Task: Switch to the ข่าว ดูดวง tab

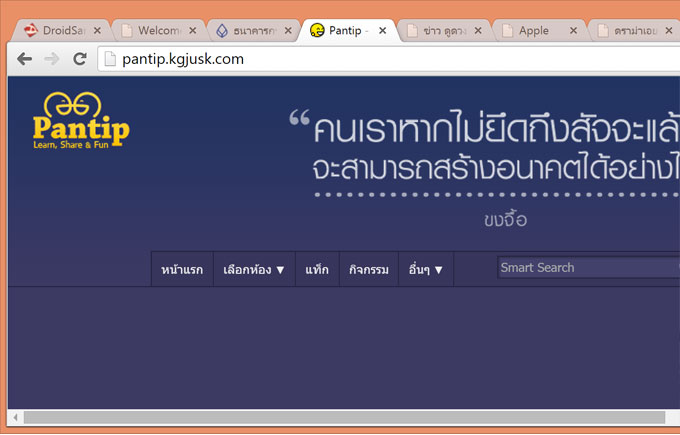Action: 442,31
